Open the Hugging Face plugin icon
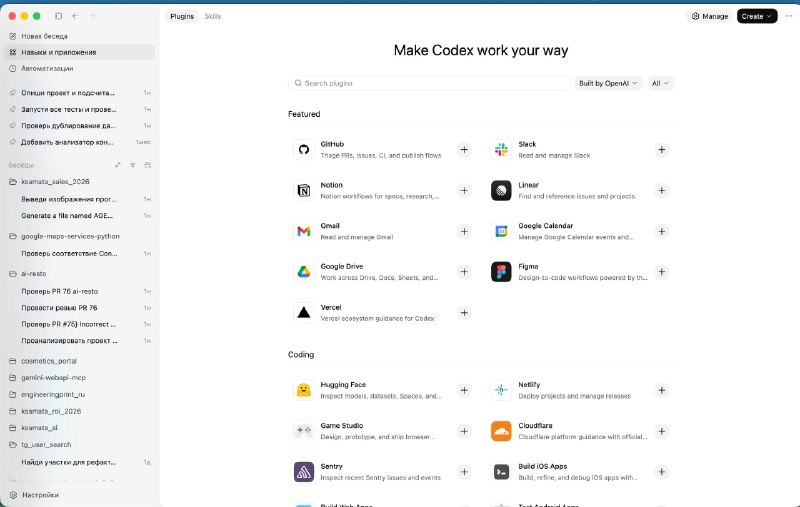 point(304,390)
